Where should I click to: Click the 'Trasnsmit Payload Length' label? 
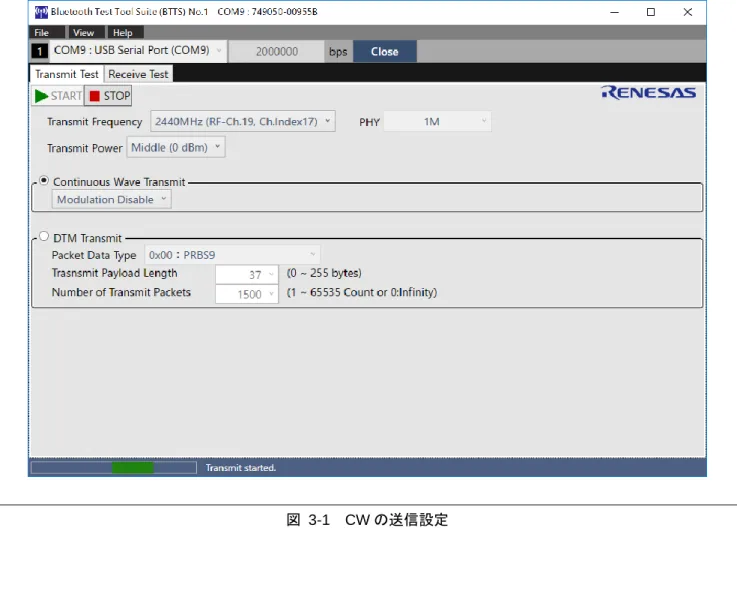[x=114, y=273]
